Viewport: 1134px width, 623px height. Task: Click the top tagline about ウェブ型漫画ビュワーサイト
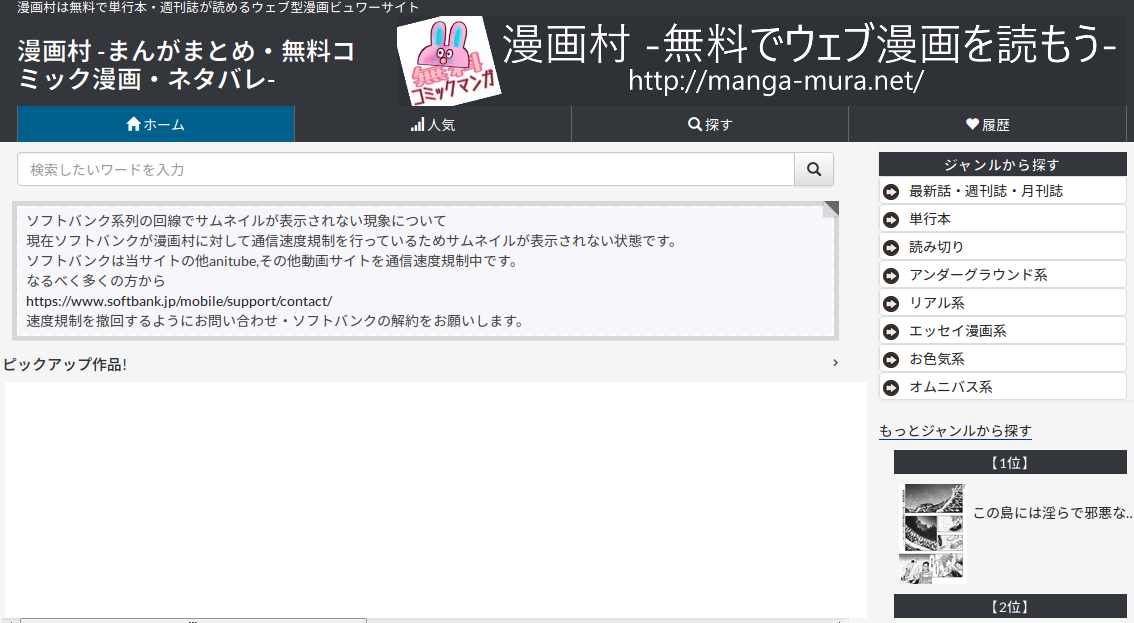pyautogui.click(x=218, y=7)
